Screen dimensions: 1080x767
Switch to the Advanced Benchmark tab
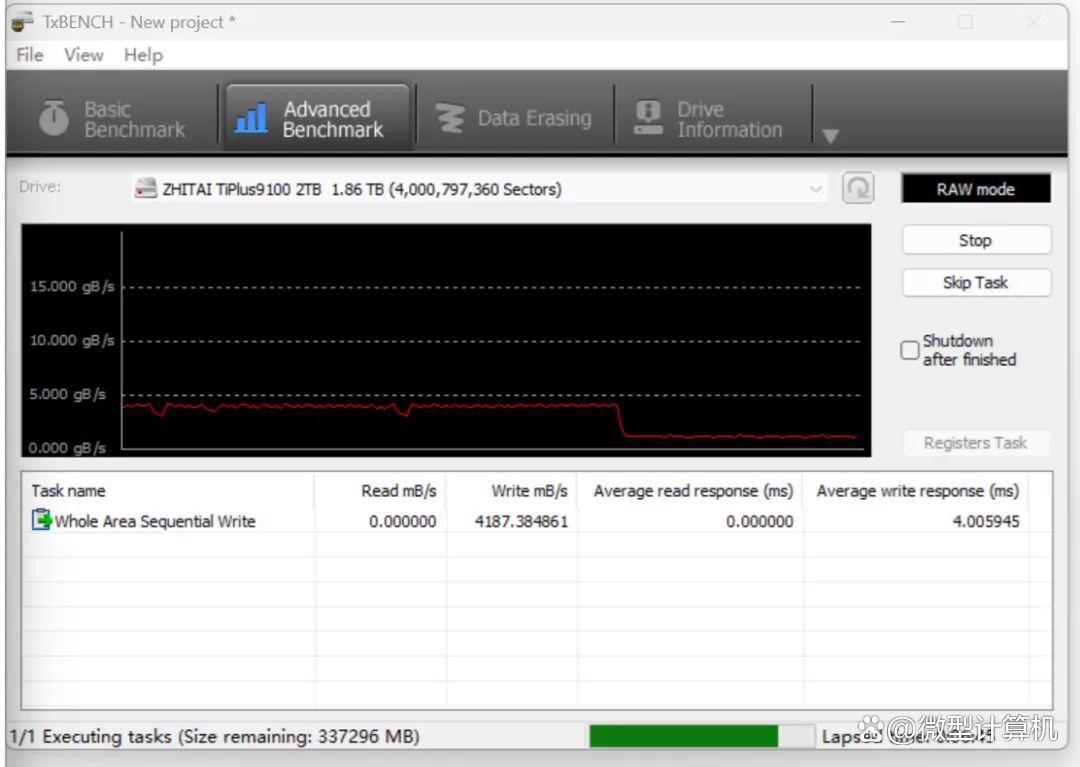click(318, 118)
